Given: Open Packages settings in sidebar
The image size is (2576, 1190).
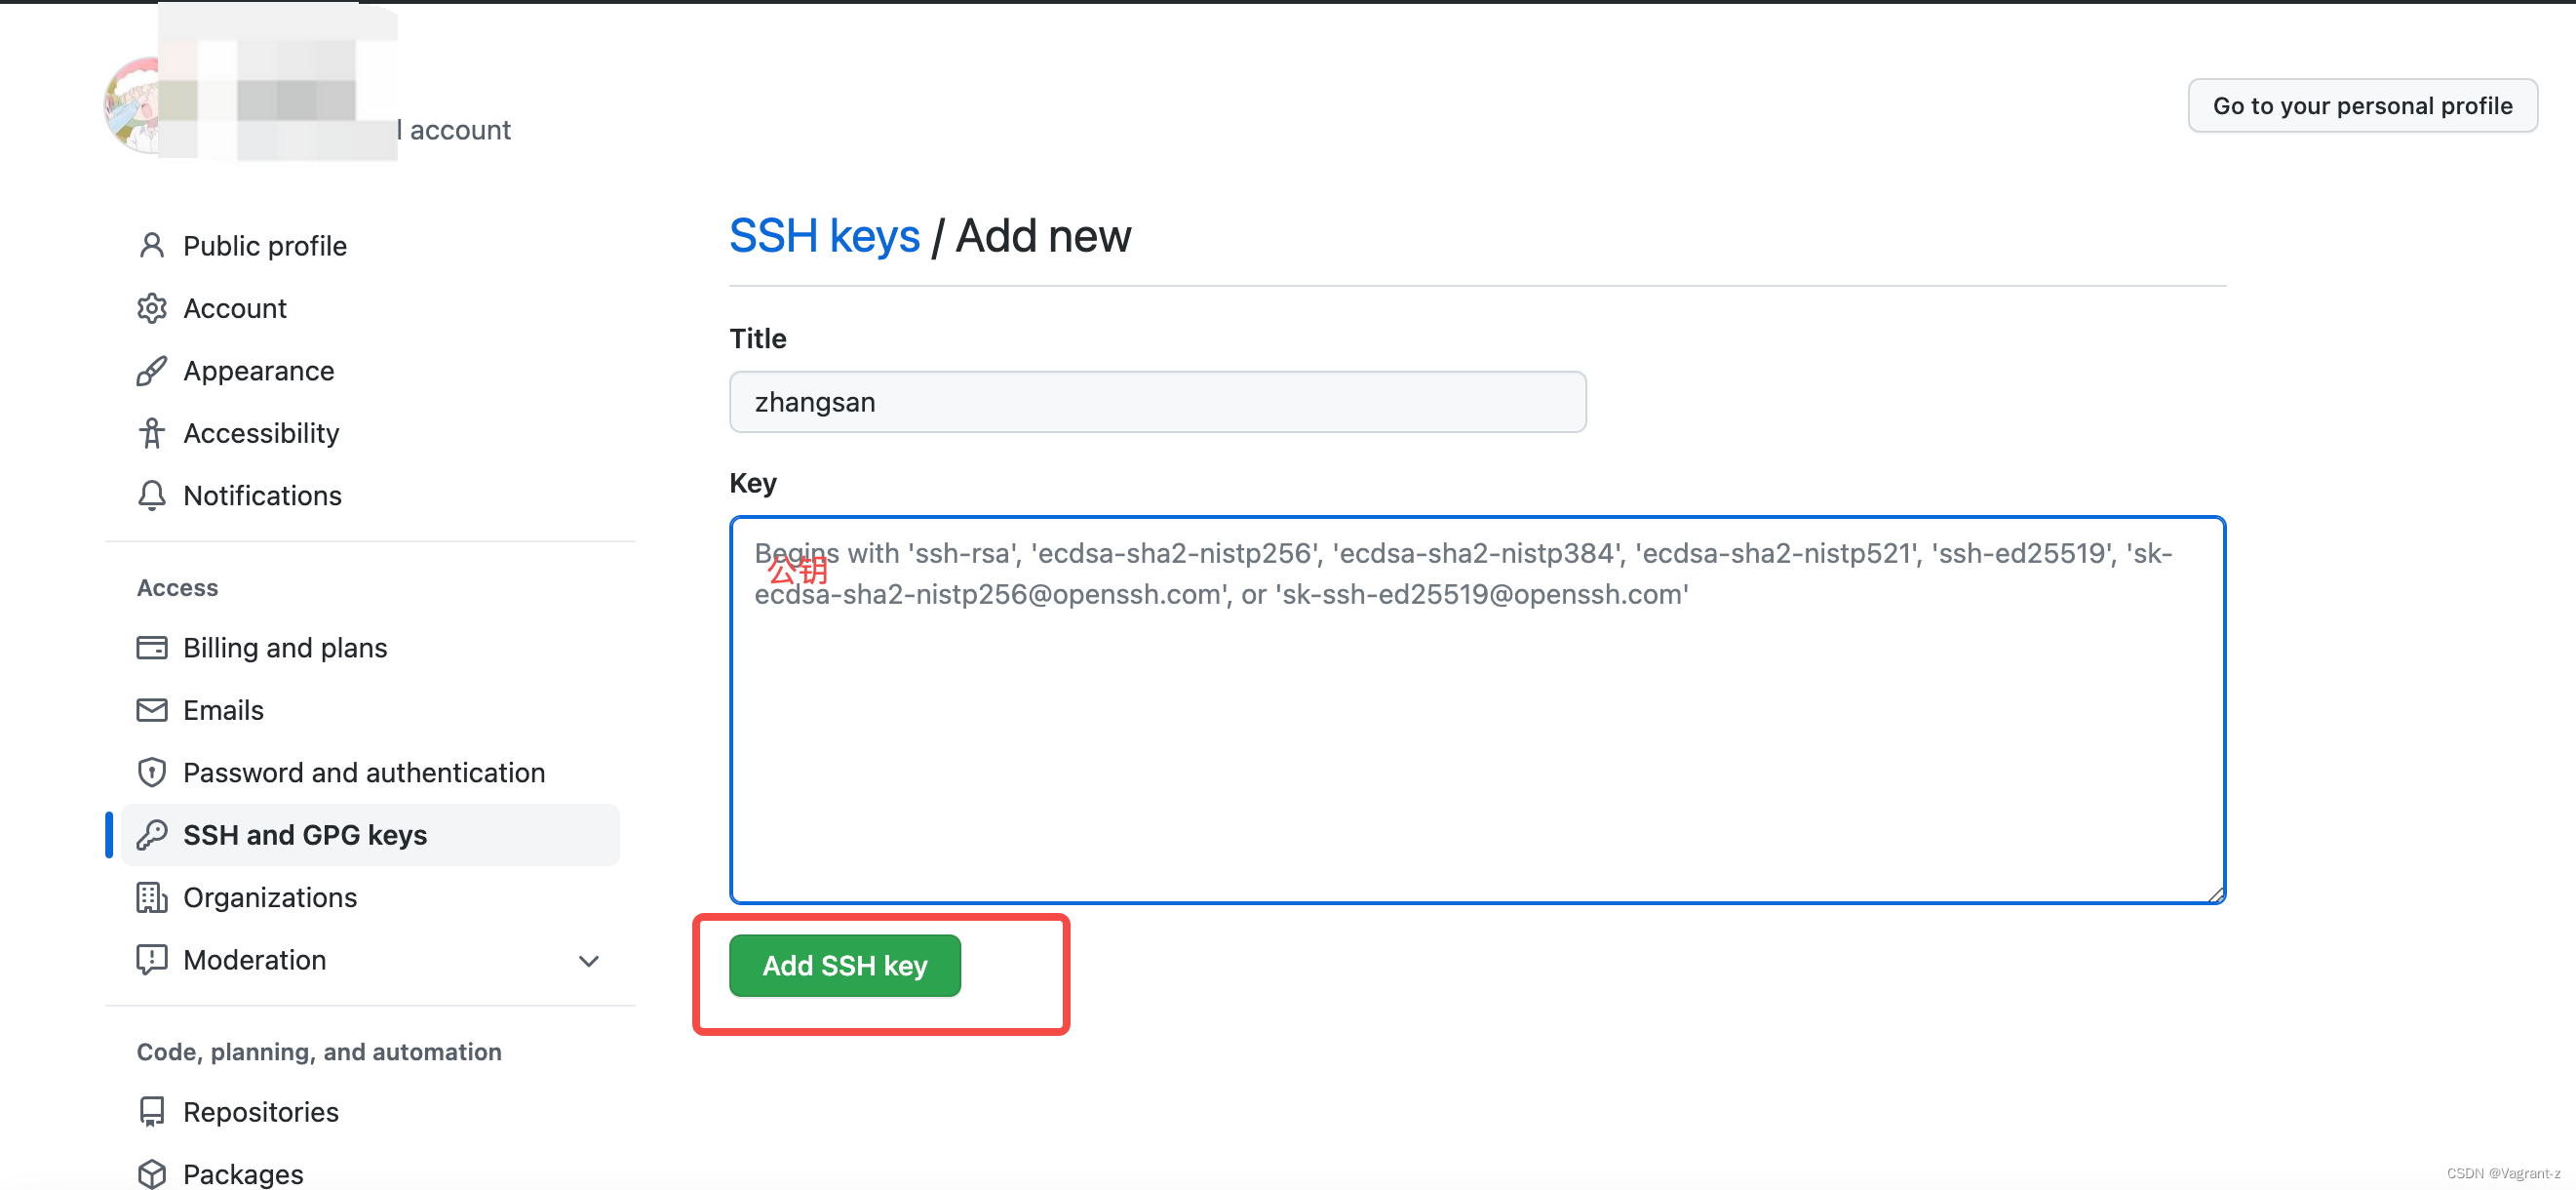Looking at the screenshot, I should (243, 1174).
